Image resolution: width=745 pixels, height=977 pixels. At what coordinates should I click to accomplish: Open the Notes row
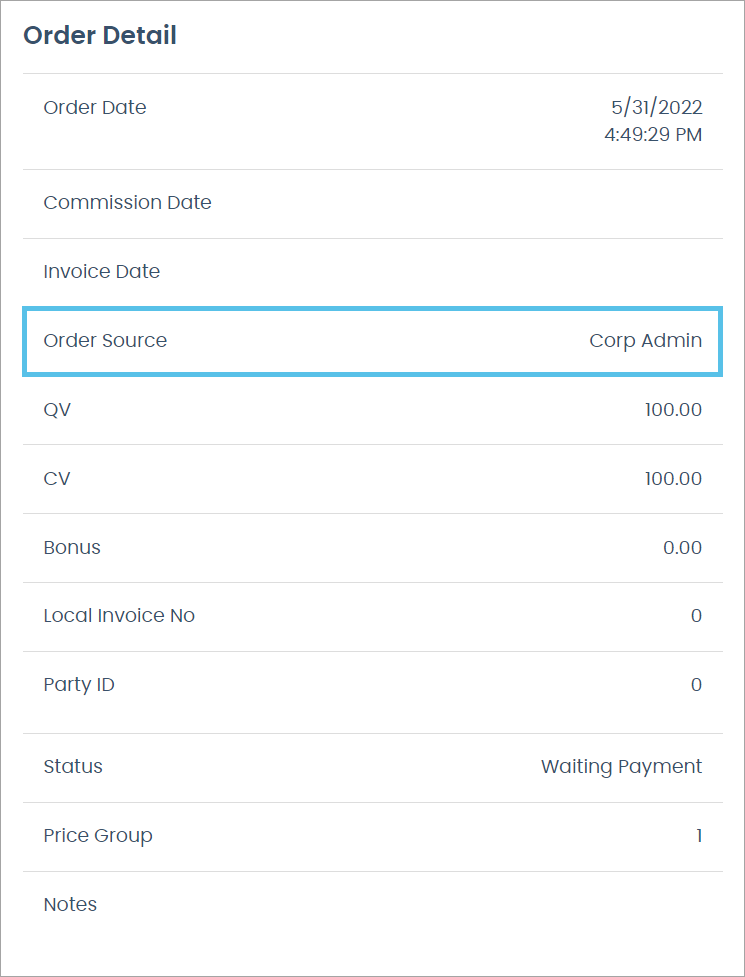pyautogui.click(x=70, y=905)
